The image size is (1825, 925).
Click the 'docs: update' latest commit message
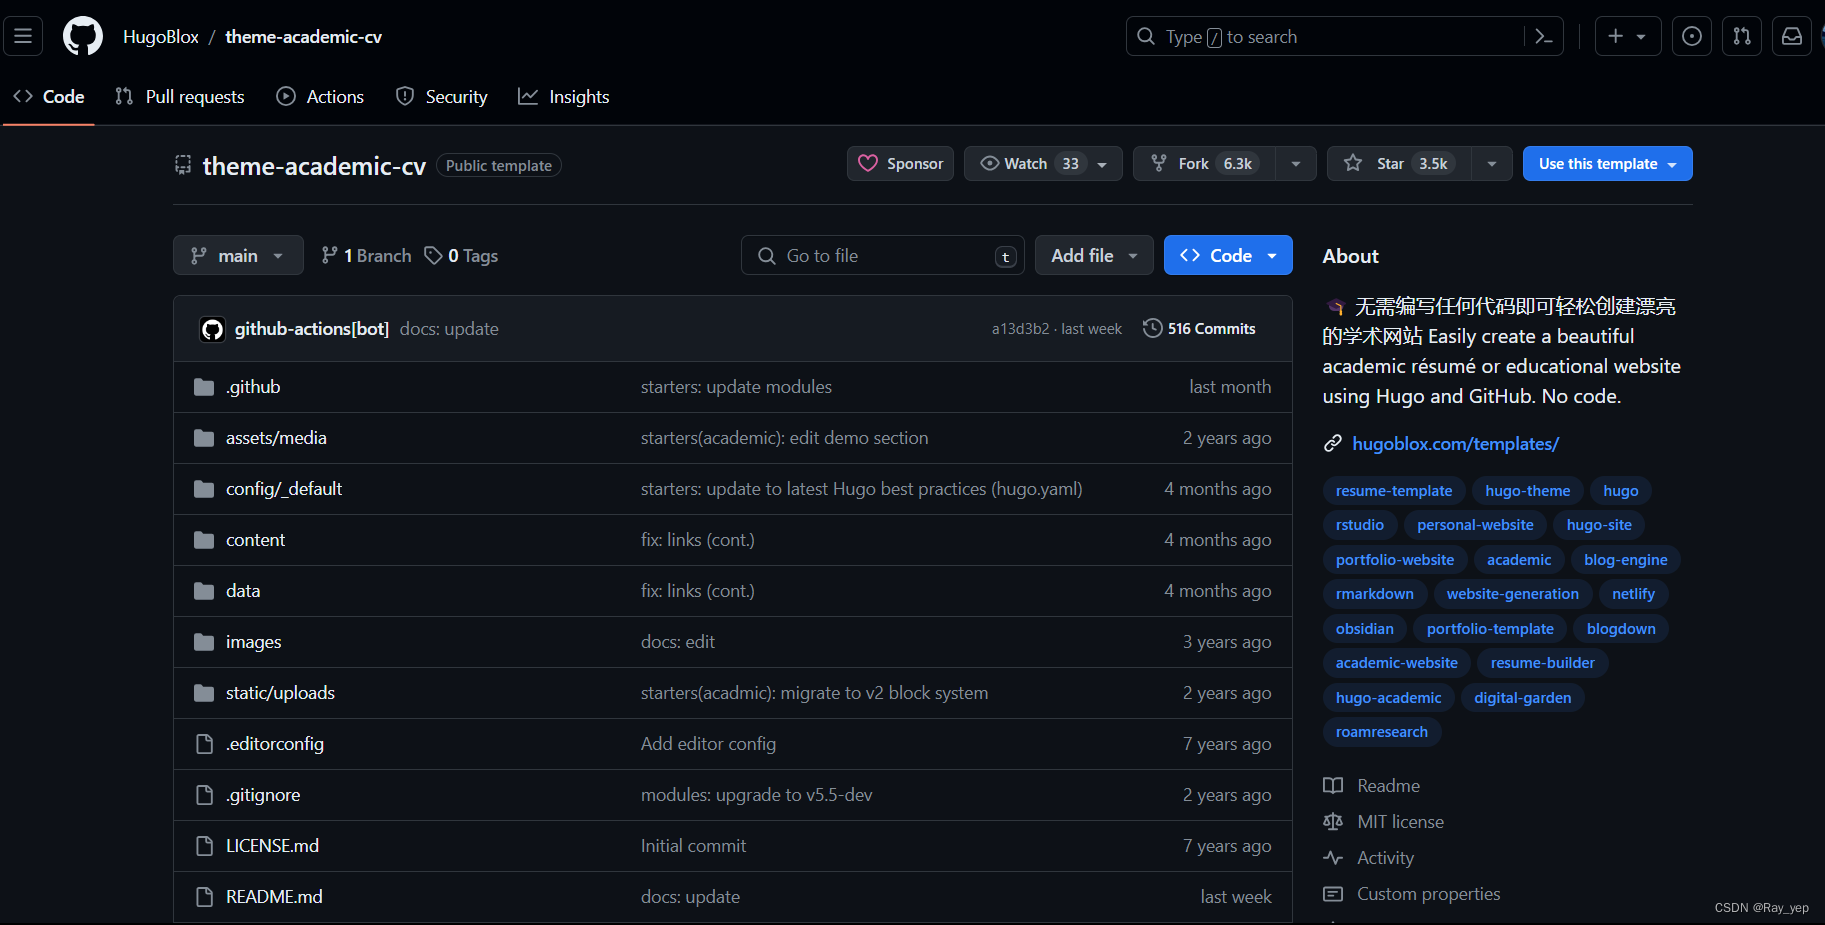(x=449, y=329)
